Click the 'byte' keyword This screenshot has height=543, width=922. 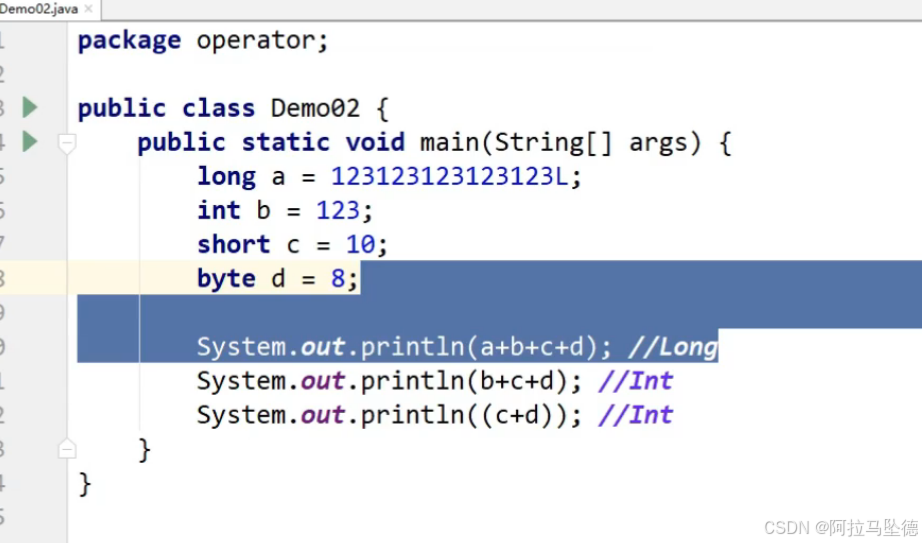point(226,278)
